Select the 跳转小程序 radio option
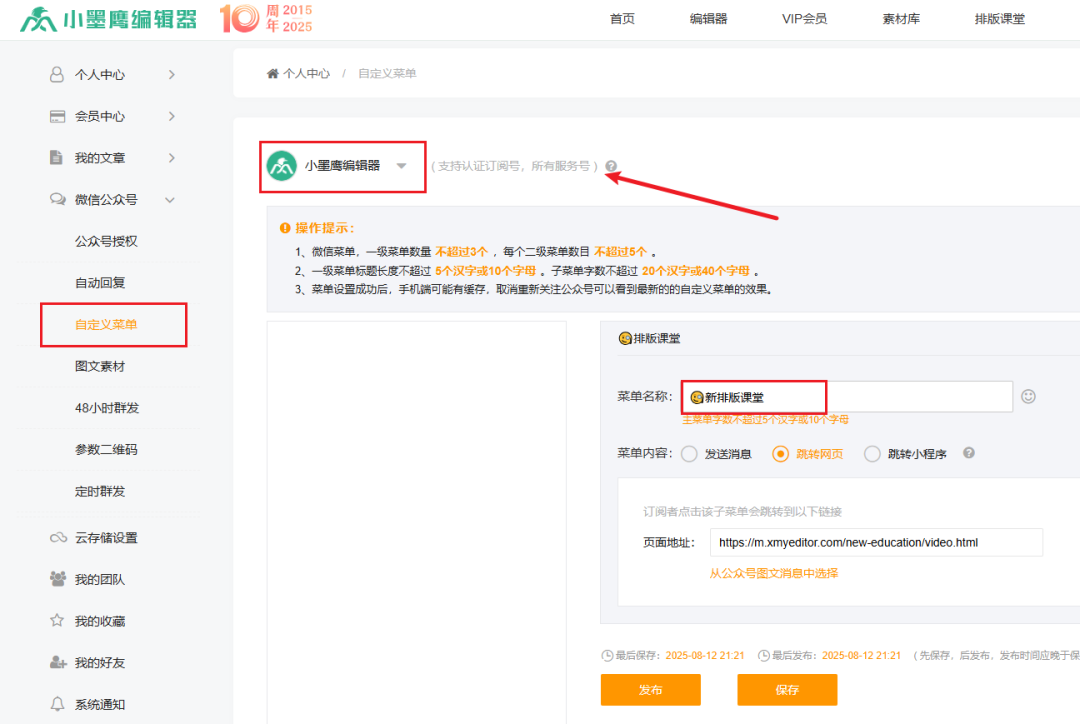This screenshot has width=1080, height=724. tap(873, 453)
